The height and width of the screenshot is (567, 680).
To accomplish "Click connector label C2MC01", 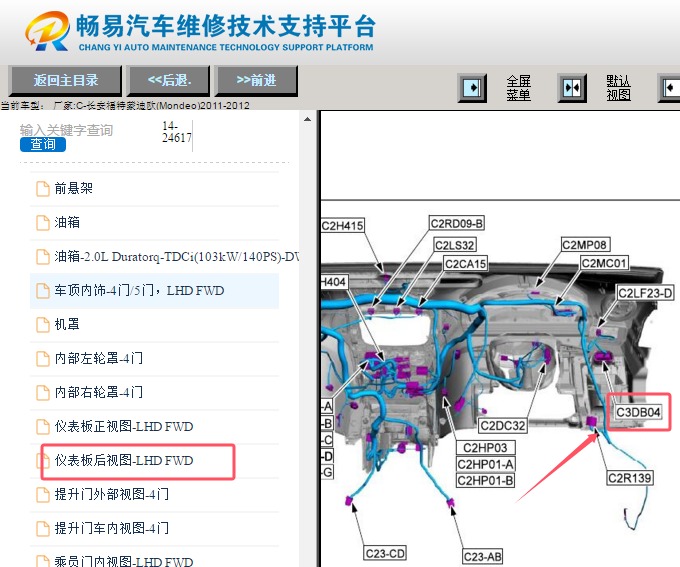I will pyautogui.click(x=604, y=263).
